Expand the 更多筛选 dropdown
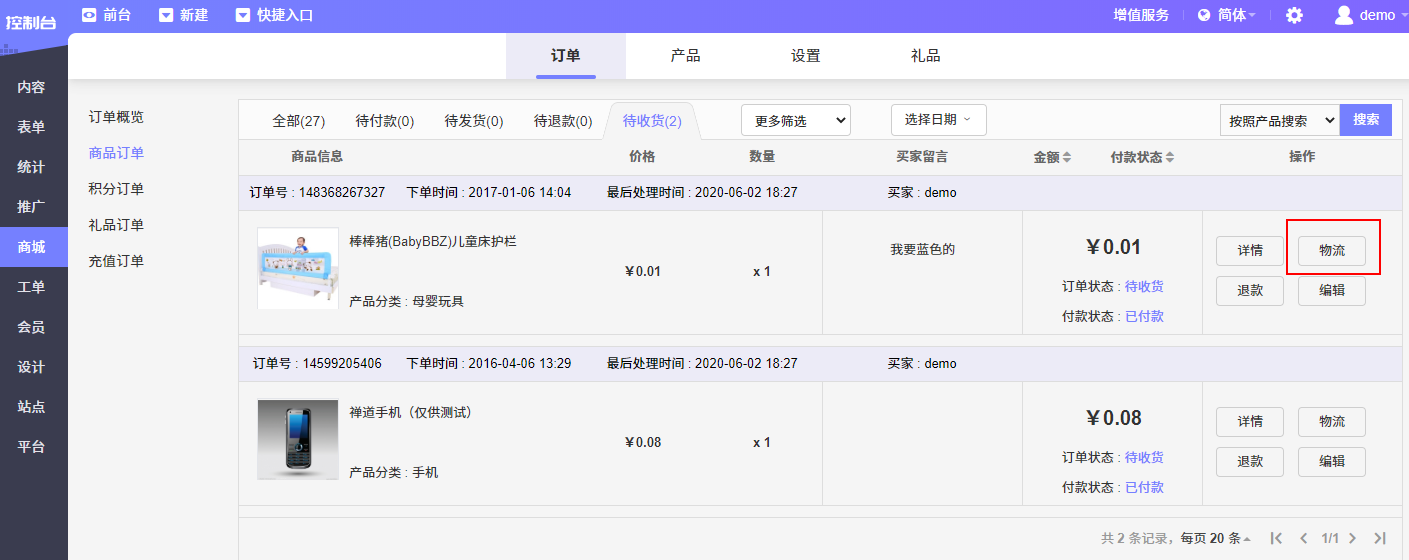Screen dimensions: 1409x560 tap(795, 121)
